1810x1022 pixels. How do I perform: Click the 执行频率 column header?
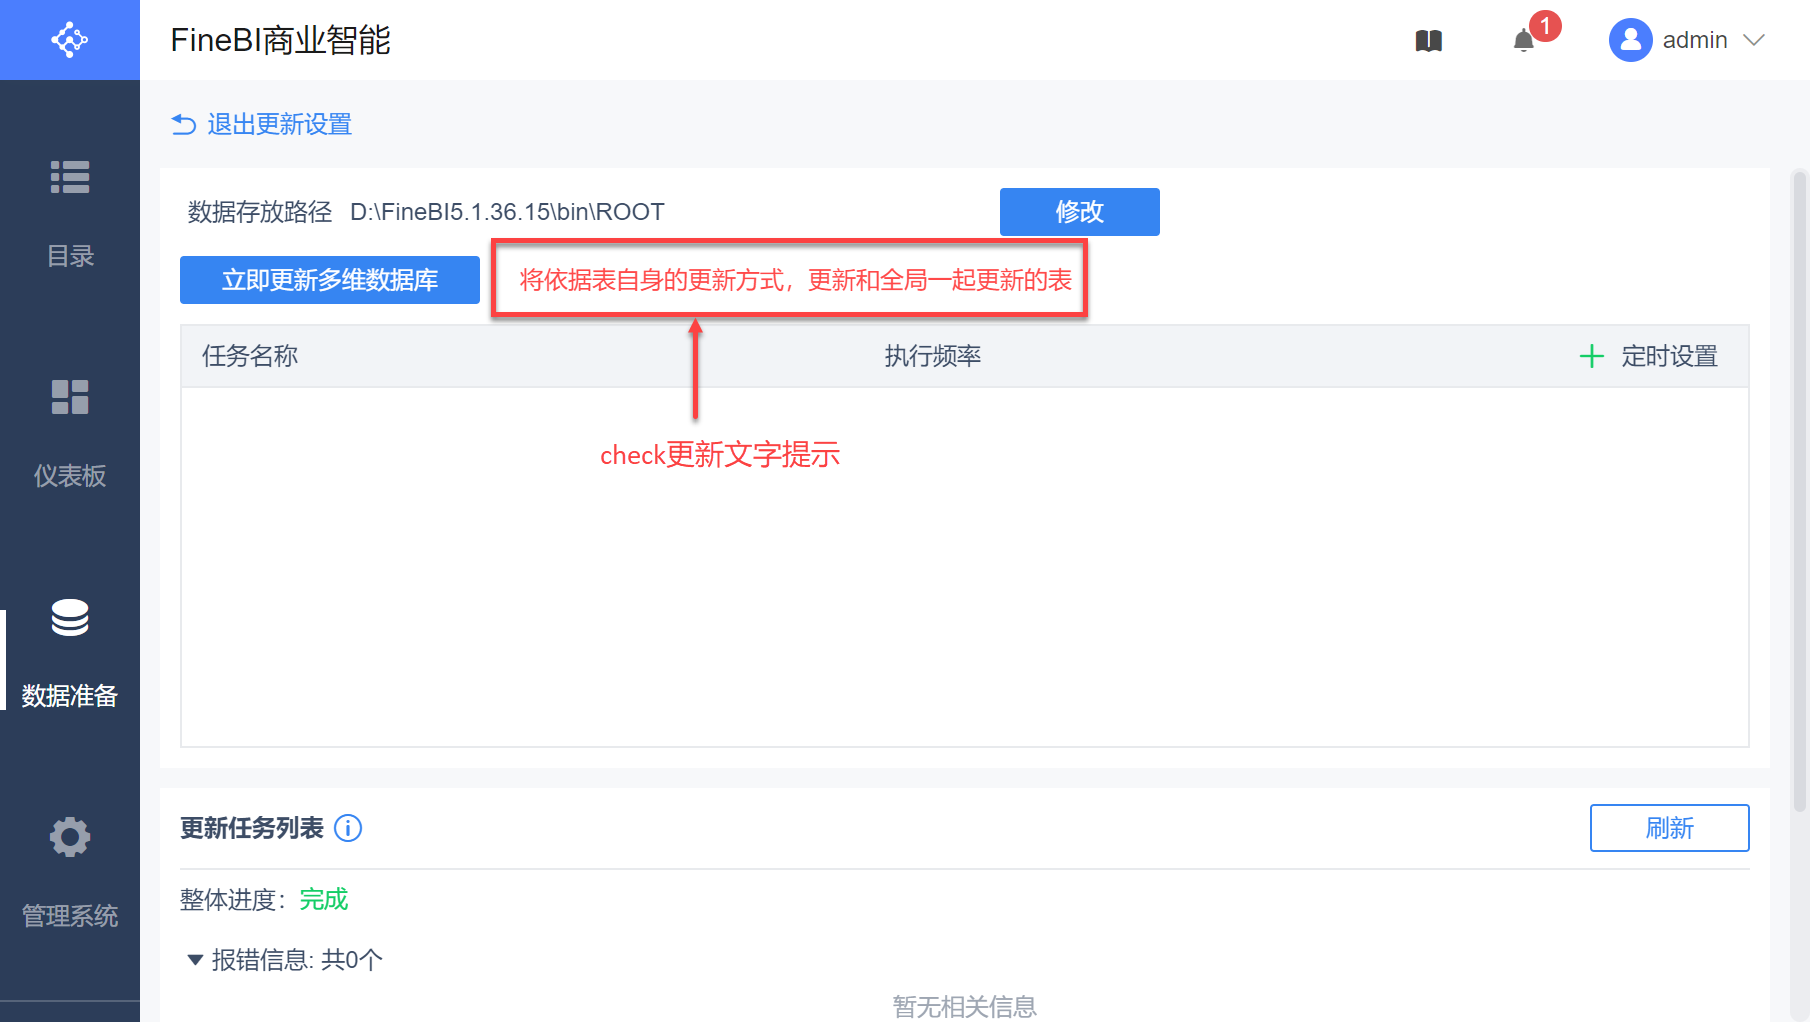point(933,356)
